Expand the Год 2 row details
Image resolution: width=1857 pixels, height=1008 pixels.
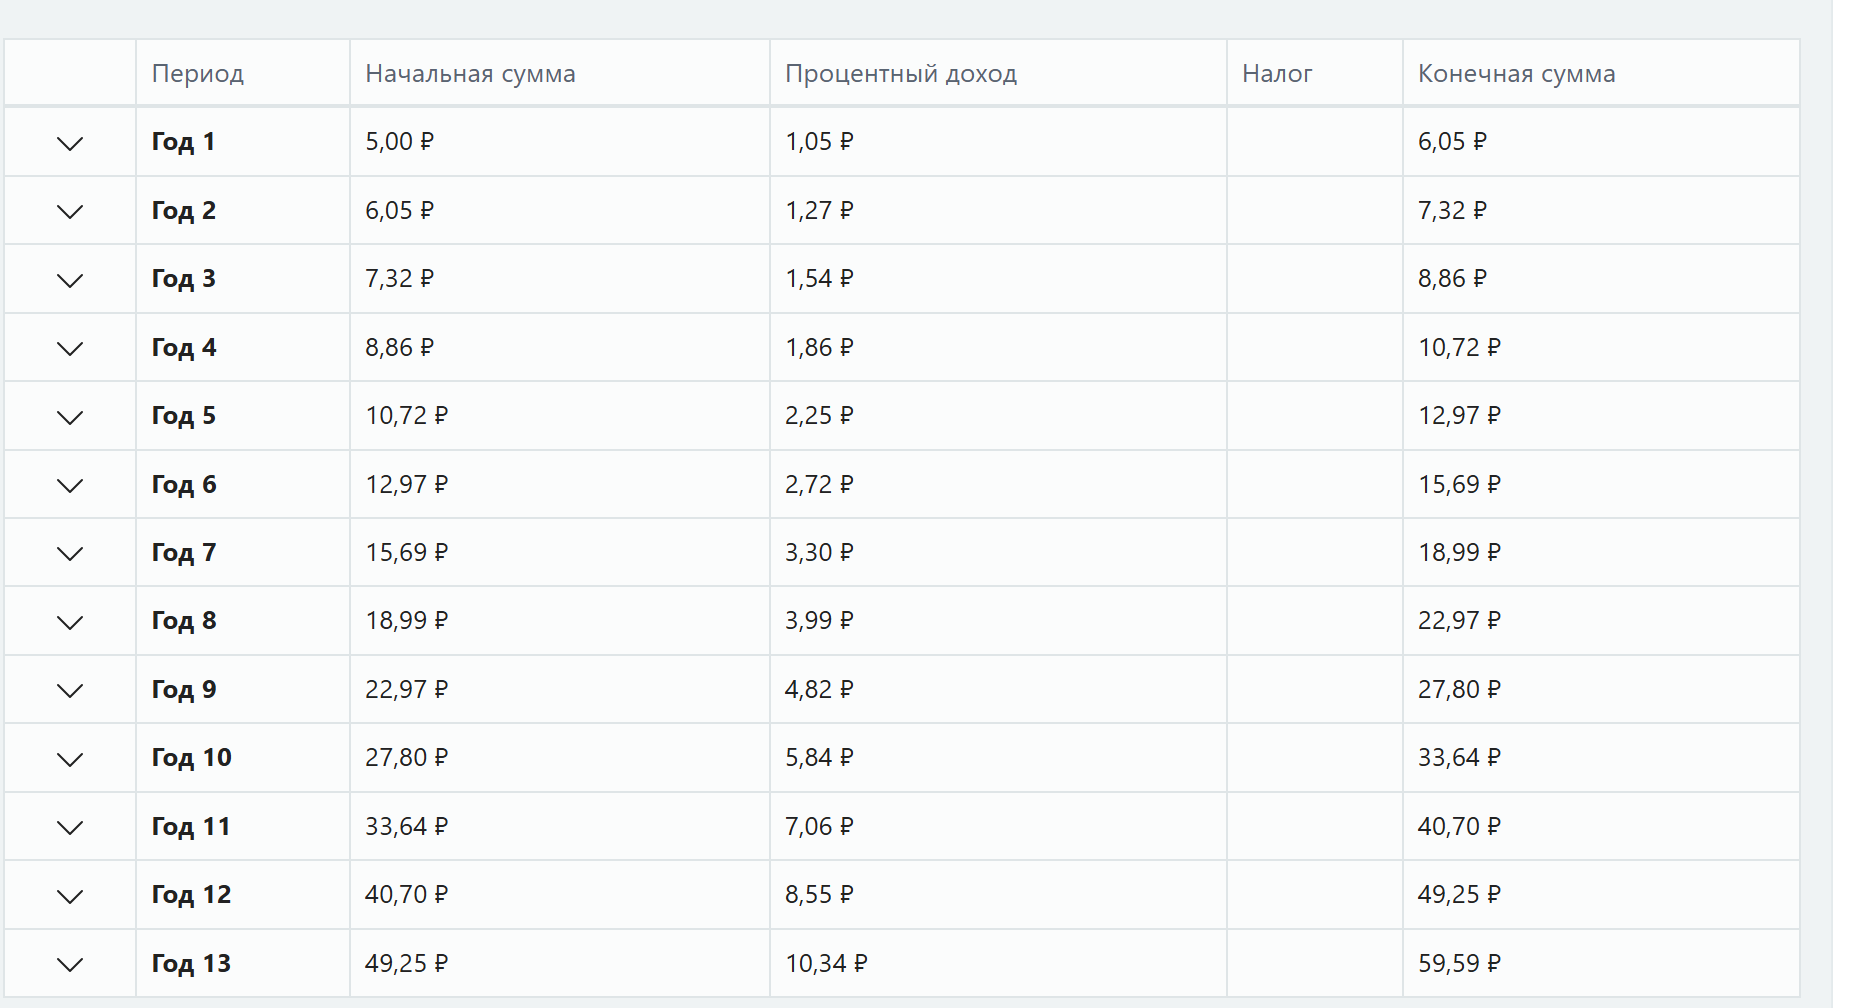click(x=70, y=211)
